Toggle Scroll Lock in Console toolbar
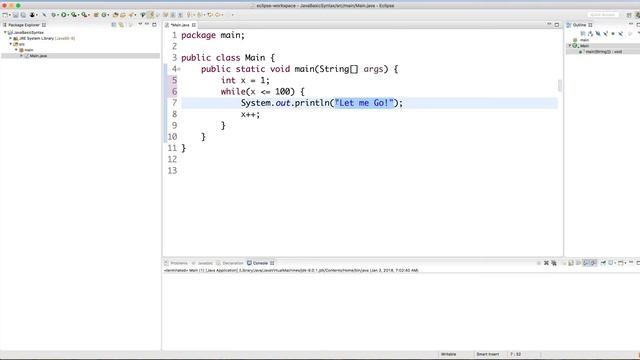 571,263
